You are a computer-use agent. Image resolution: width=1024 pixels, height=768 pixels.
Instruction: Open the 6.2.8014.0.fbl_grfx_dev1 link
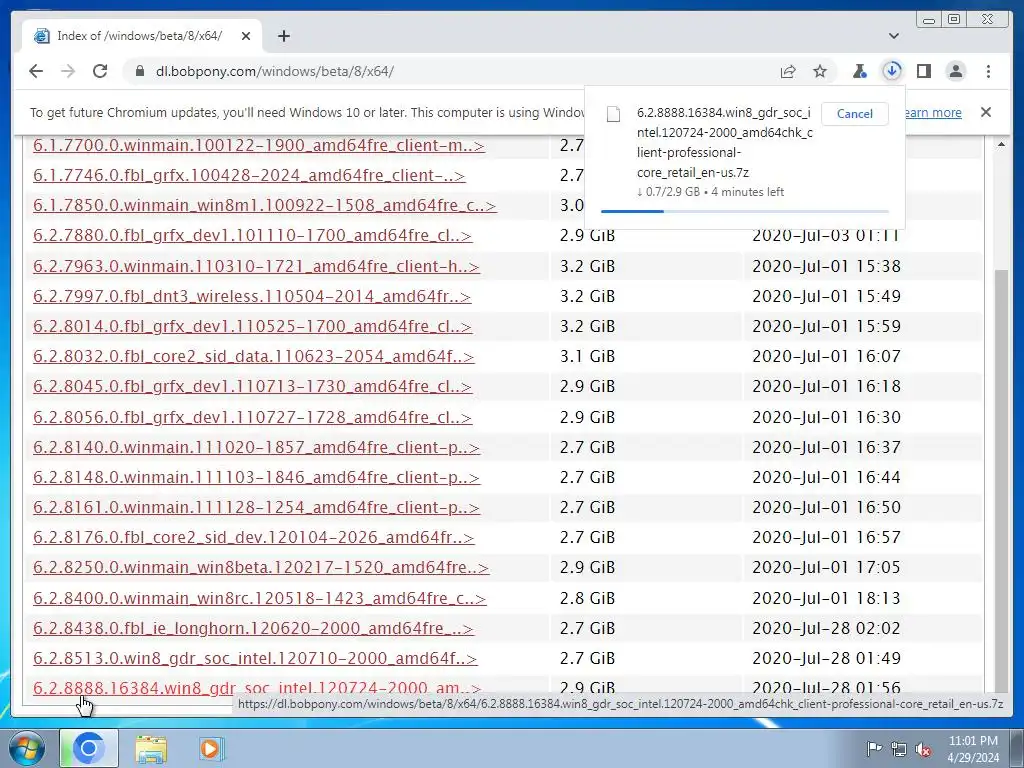tap(252, 327)
